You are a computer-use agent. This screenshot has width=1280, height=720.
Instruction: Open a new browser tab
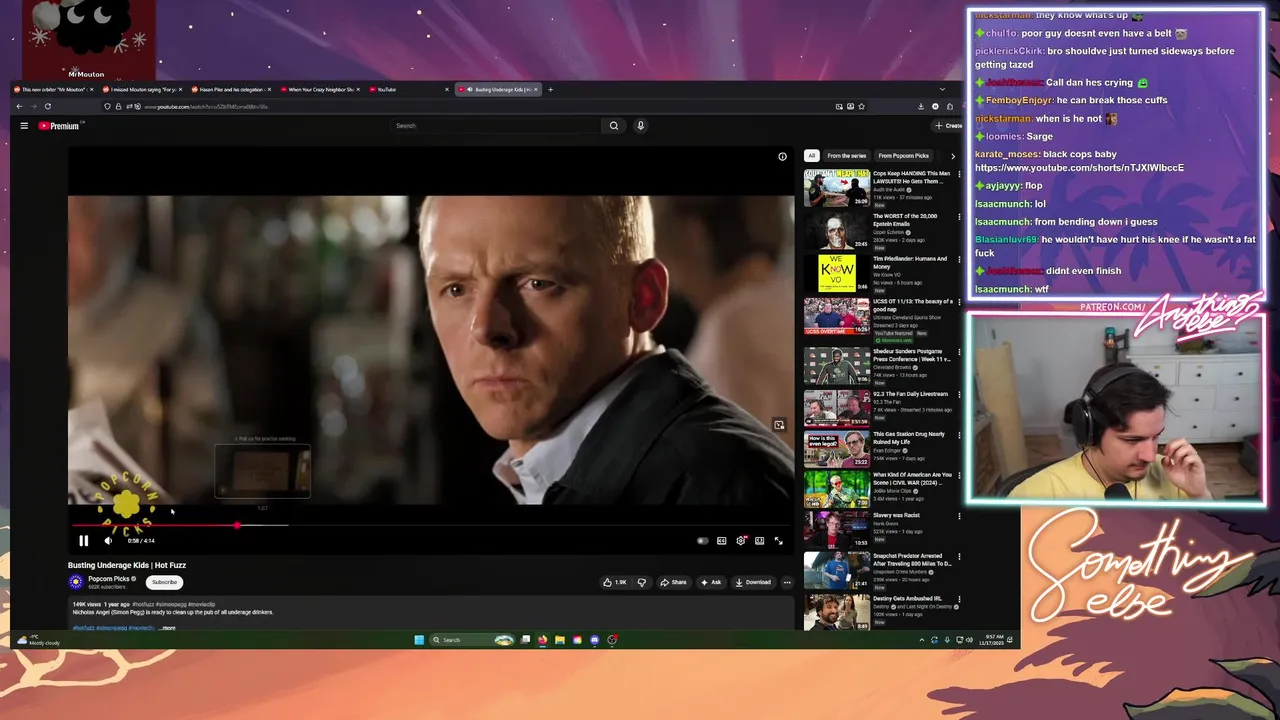coord(550,89)
